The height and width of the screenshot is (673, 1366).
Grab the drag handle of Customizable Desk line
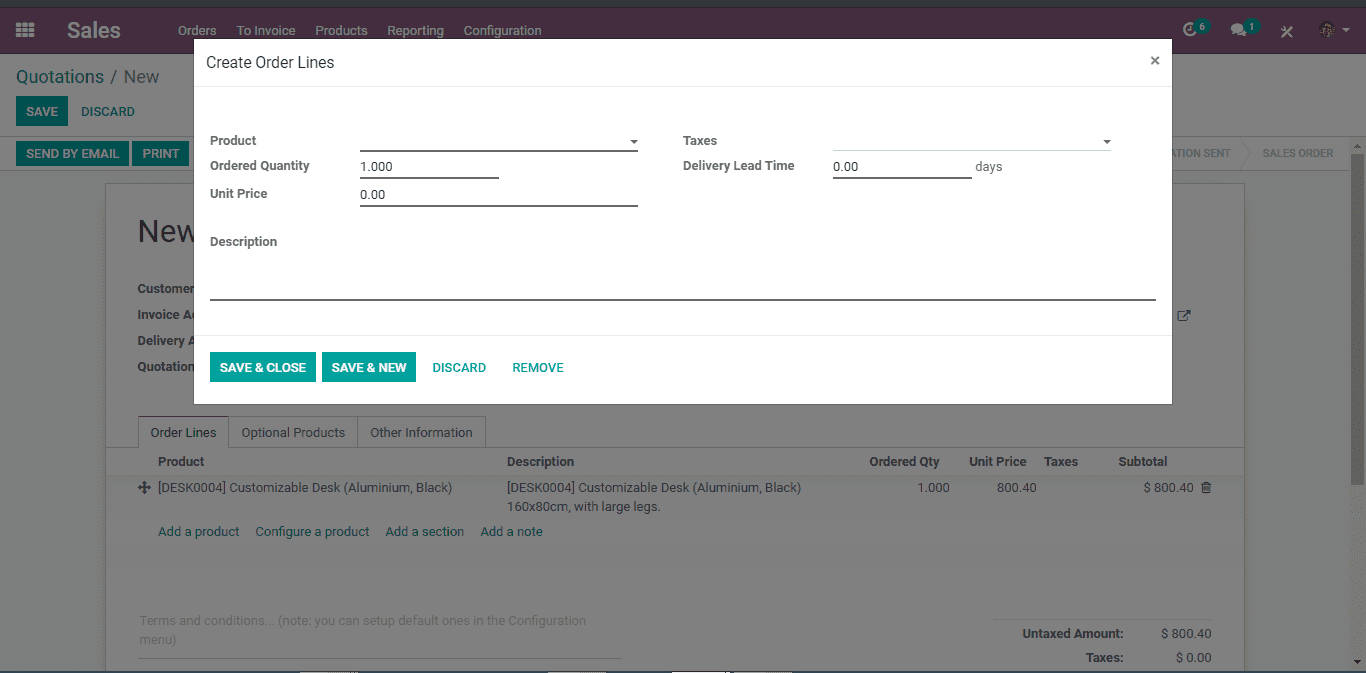coord(144,488)
